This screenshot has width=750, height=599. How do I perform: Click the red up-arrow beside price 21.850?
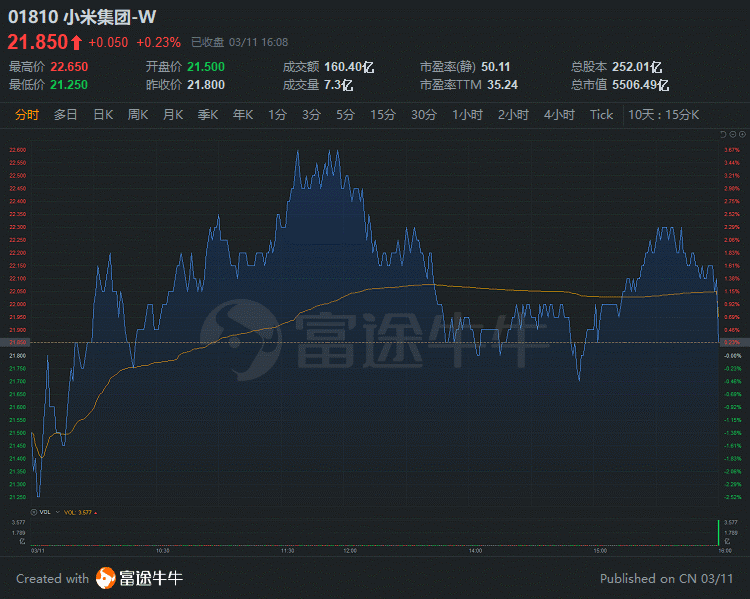[x=76, y=42]
